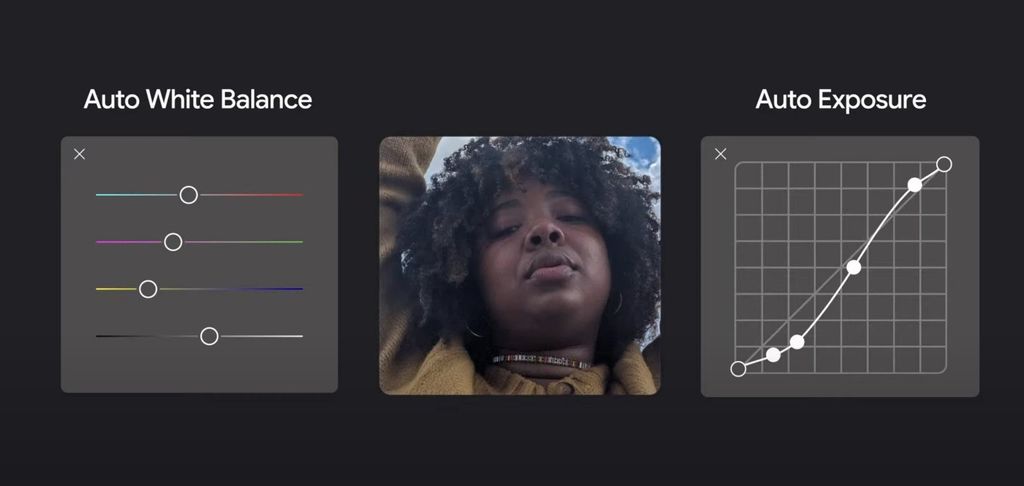Click the middle control point on the curve
Image resolution: width=1024 pixels, height=486 pixels.
pyautogui.click(x=853, y=267)
